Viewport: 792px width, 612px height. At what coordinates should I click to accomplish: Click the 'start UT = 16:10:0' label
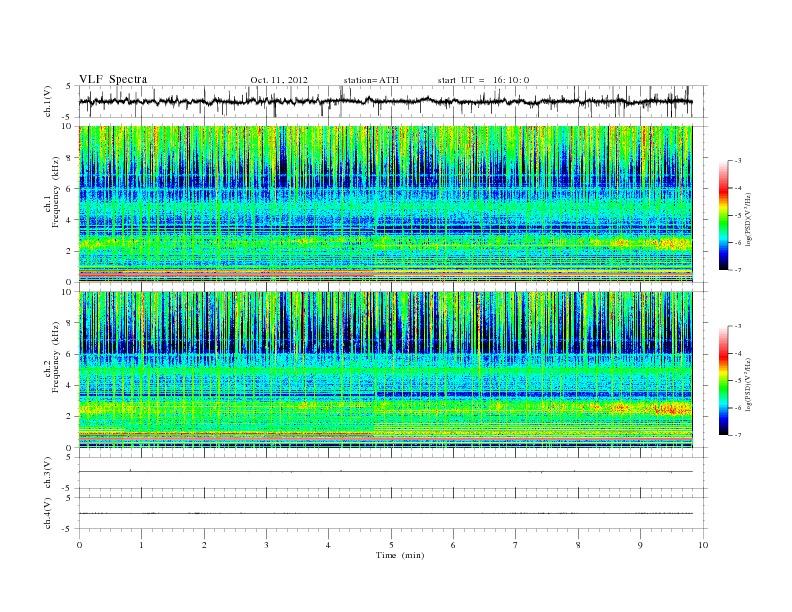pos(483,80)
